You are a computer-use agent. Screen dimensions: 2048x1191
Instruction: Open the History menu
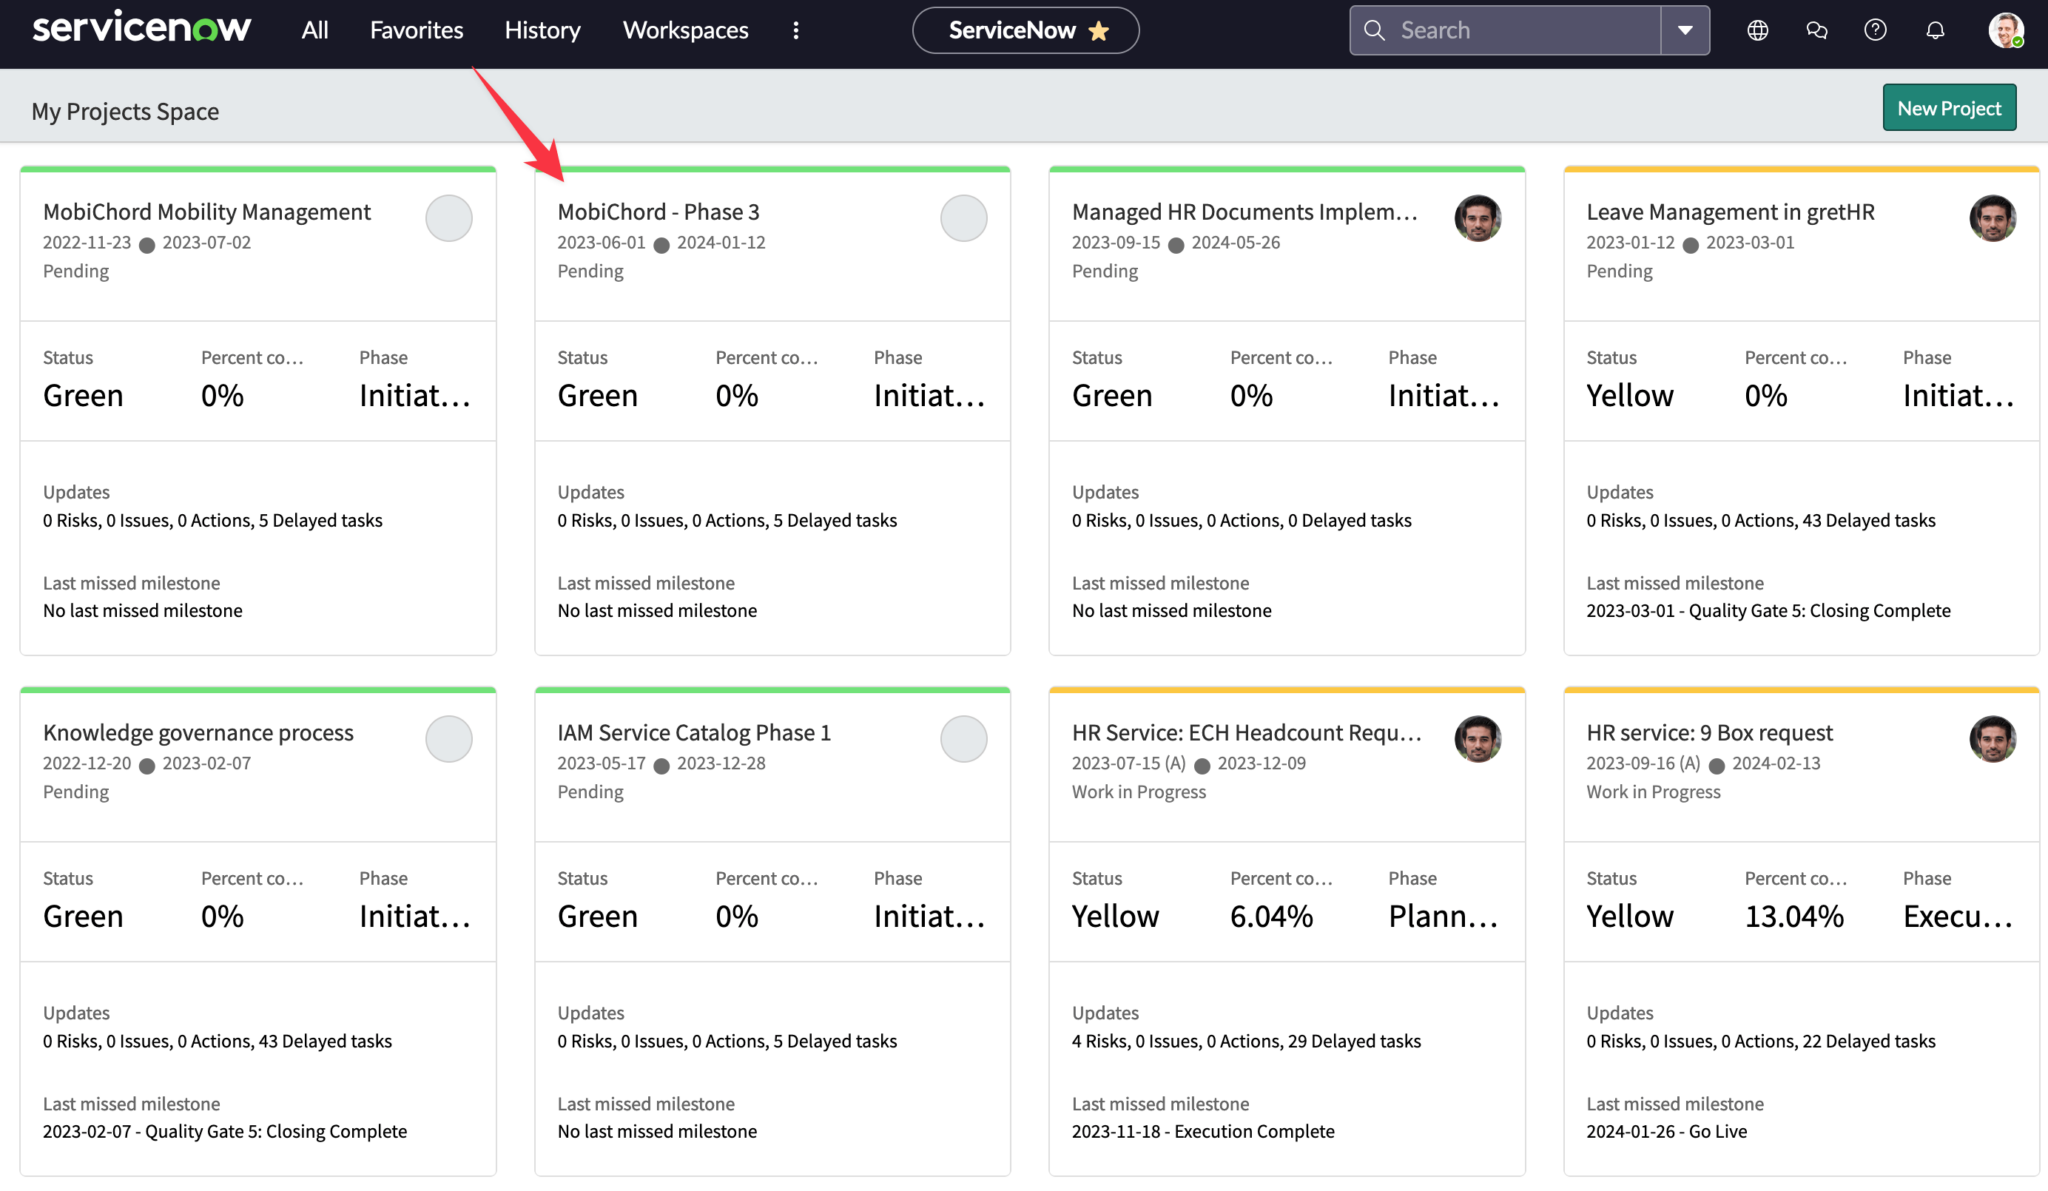(542, 30)
